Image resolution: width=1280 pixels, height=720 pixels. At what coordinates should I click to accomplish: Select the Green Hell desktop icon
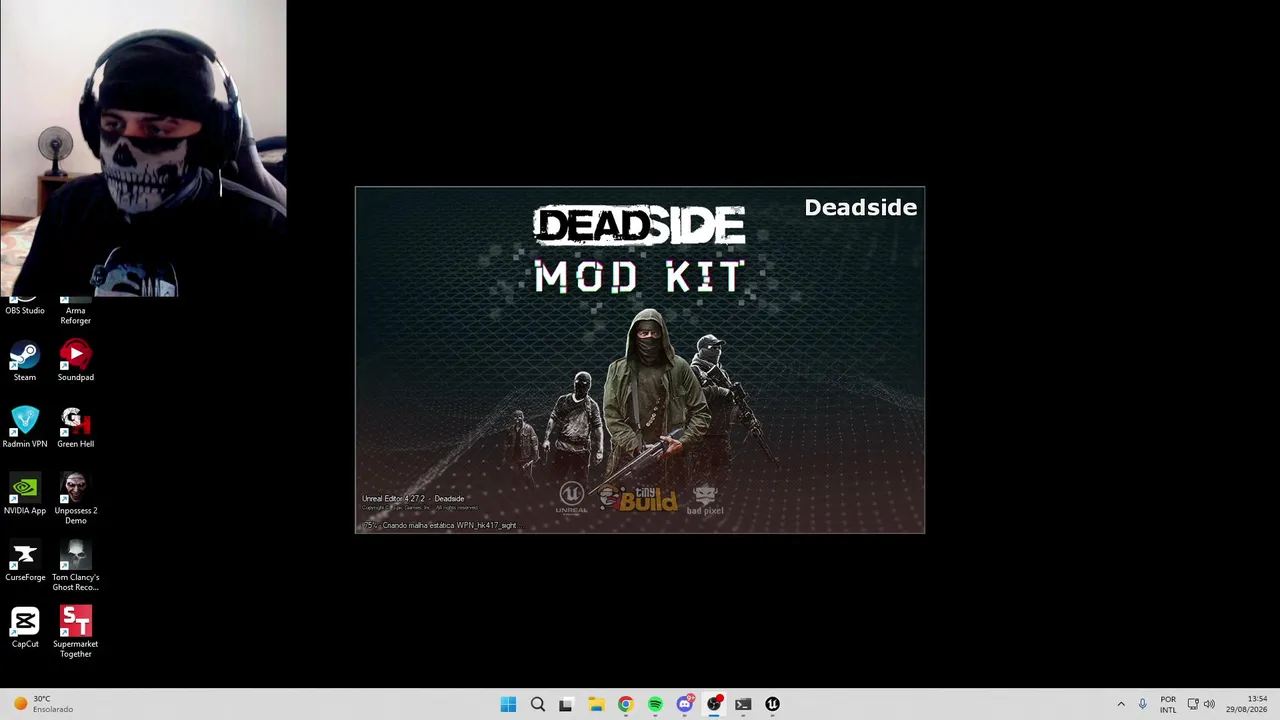click(x=75, y=428)
